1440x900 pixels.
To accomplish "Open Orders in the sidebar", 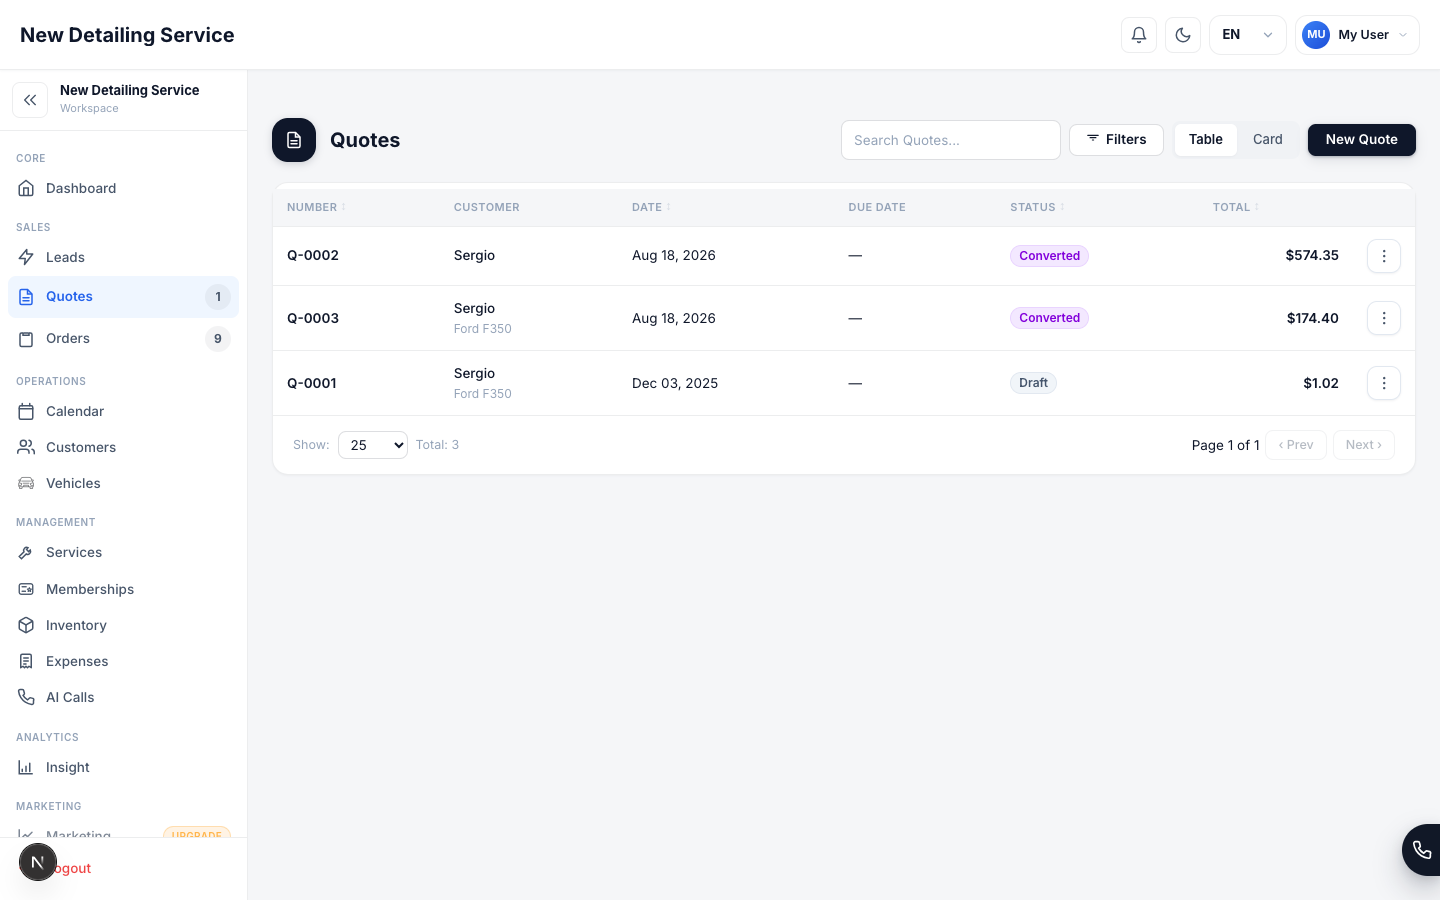I will click(x=124, y=339).
